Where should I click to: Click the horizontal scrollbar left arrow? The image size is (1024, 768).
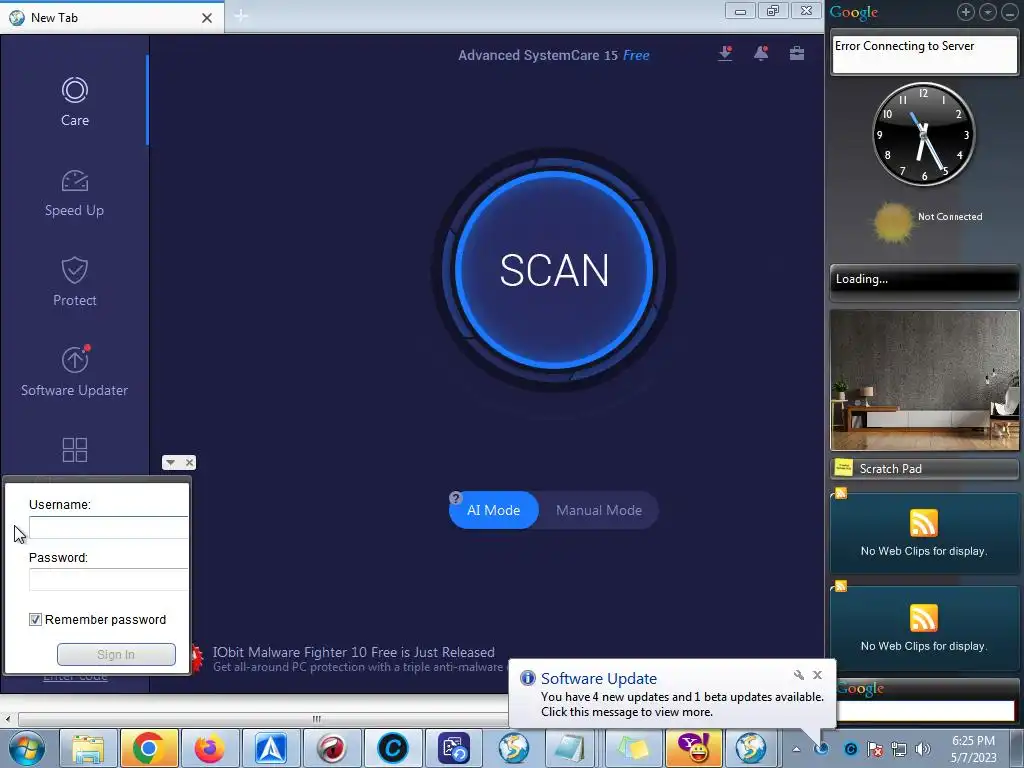[x=8, y=719]
